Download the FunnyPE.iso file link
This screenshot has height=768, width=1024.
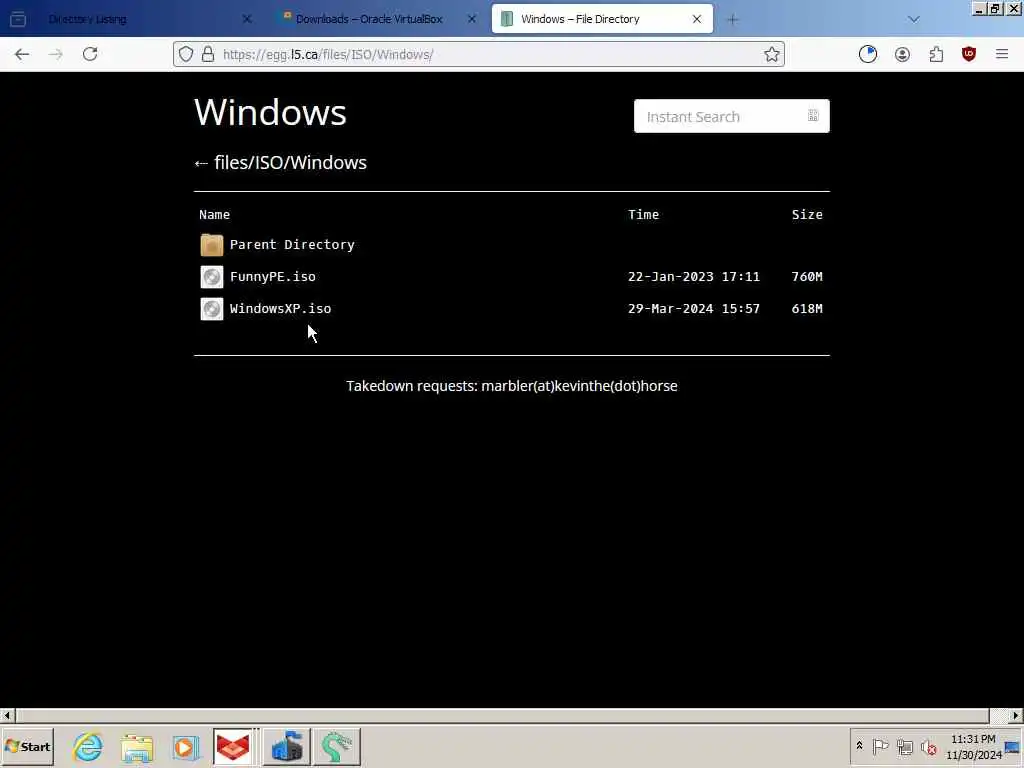point(272,276)
